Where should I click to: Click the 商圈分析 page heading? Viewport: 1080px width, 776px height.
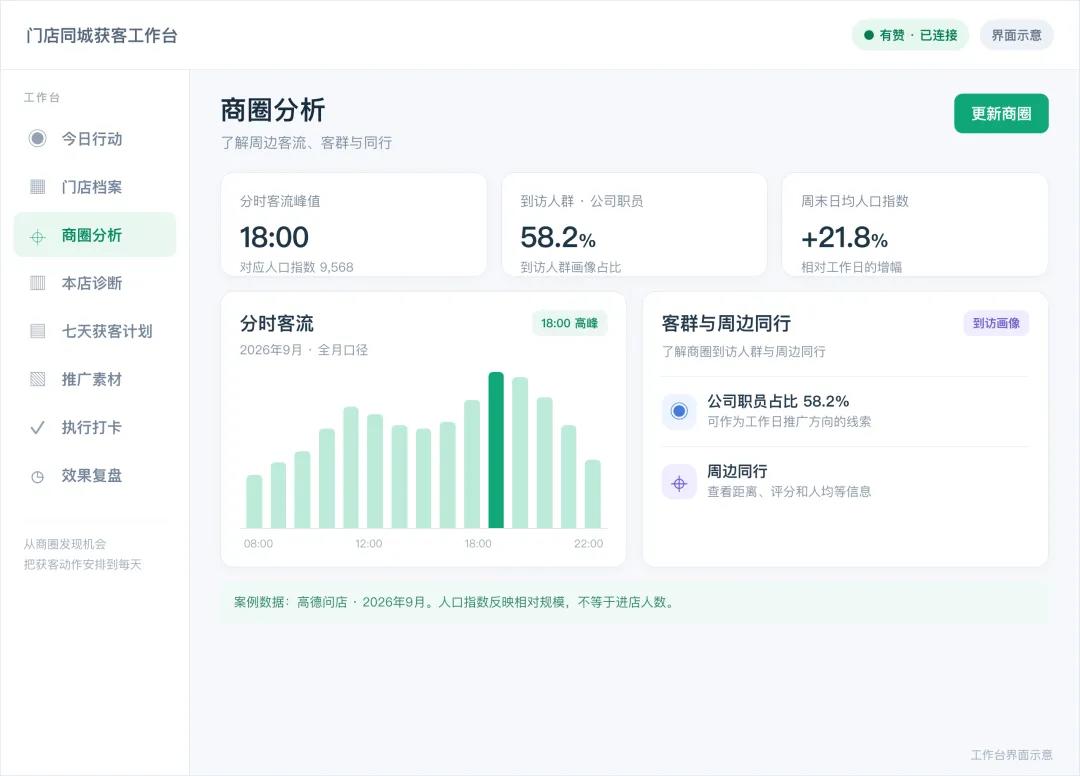click(x=273, y=110)
